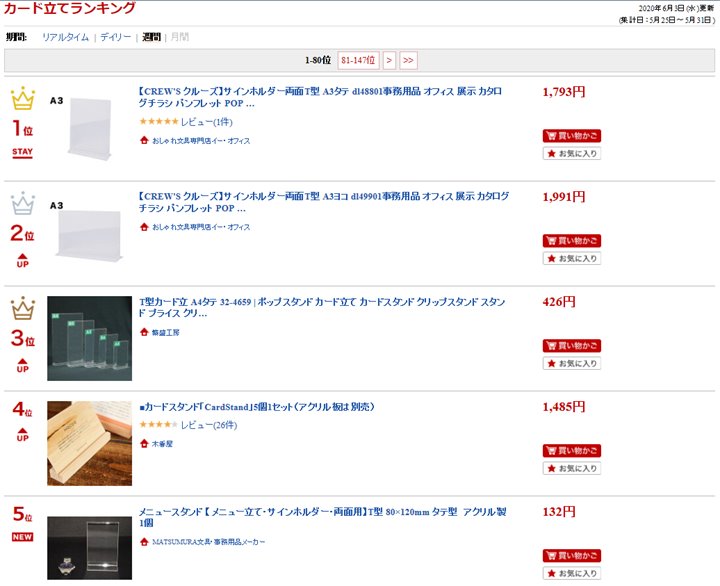Switch ranking period to デイリー
This screenshot has width=720, height=586.
pyautogui.click(x=116, y=37)
